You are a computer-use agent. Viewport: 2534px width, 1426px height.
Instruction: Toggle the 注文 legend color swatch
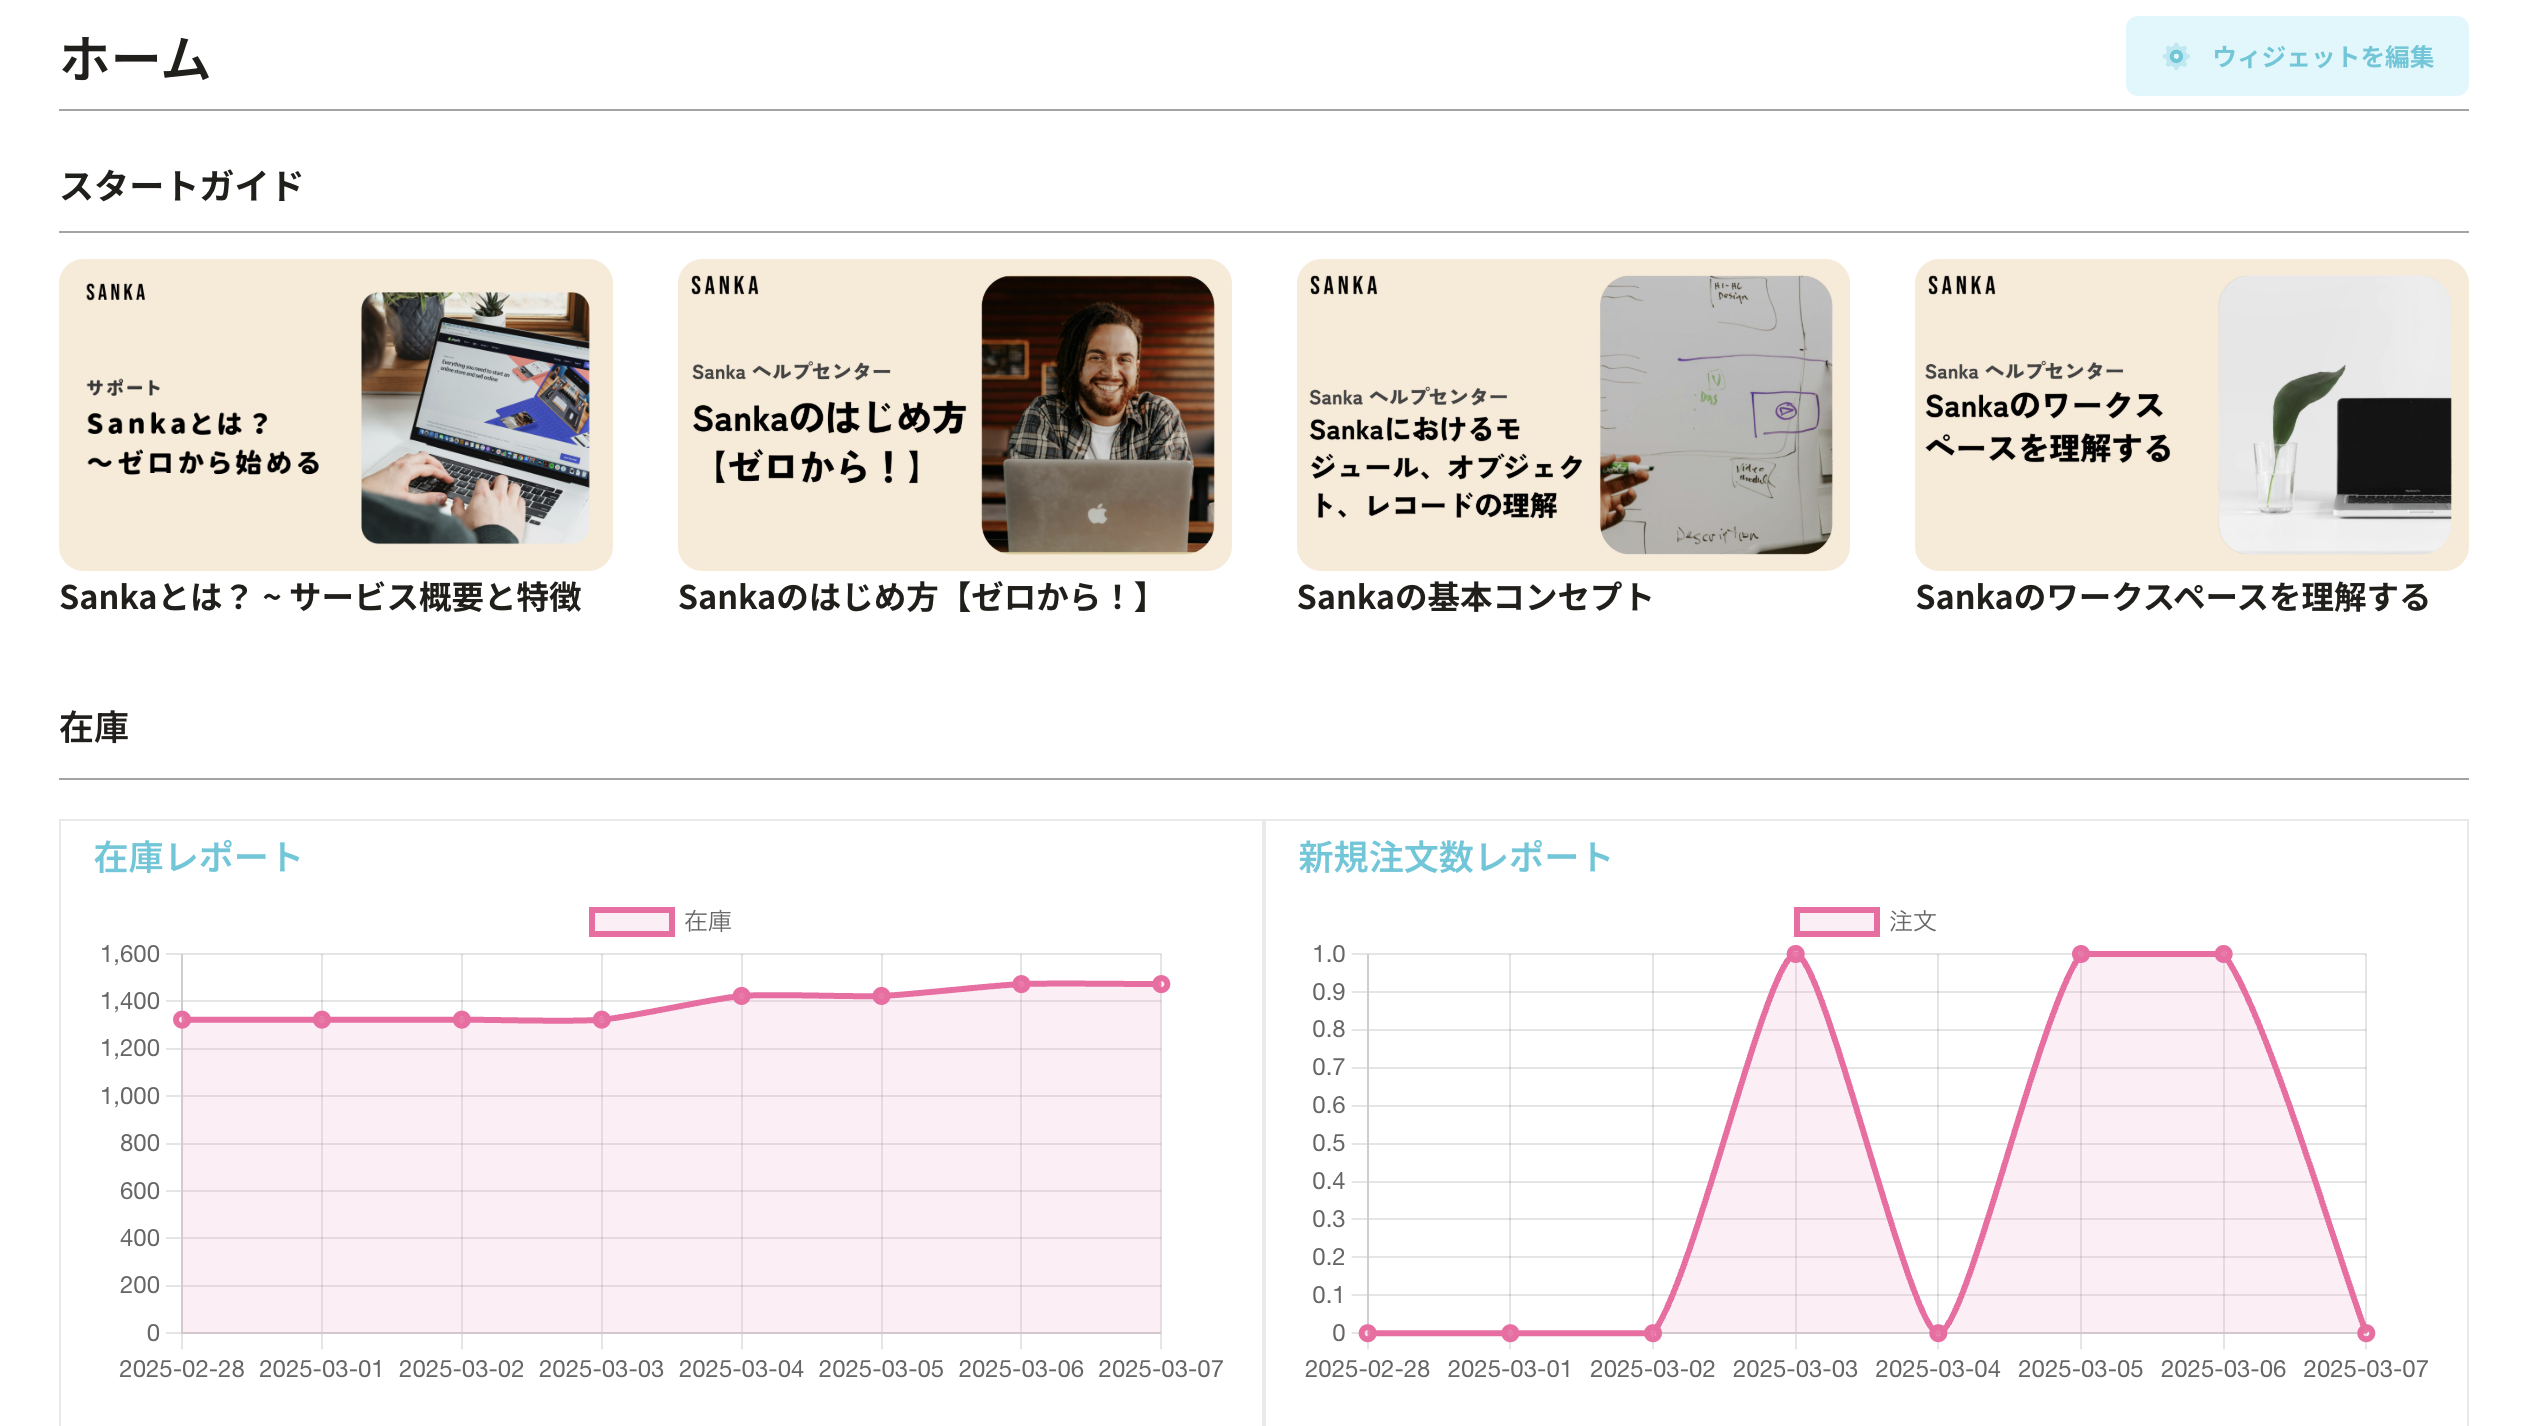click(x=1835, y=921)
